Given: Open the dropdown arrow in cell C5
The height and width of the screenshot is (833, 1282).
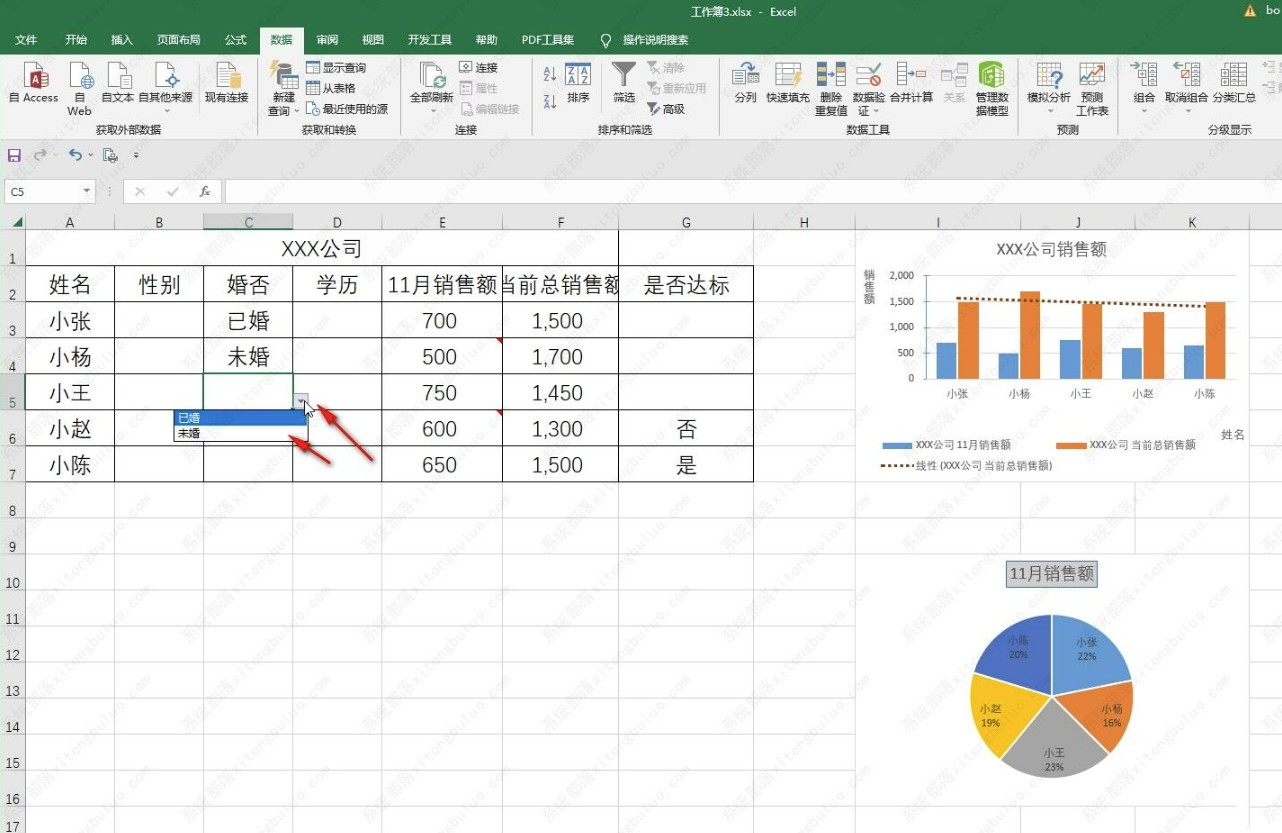Looking at the screenshot, I should [x=301, y=401].
